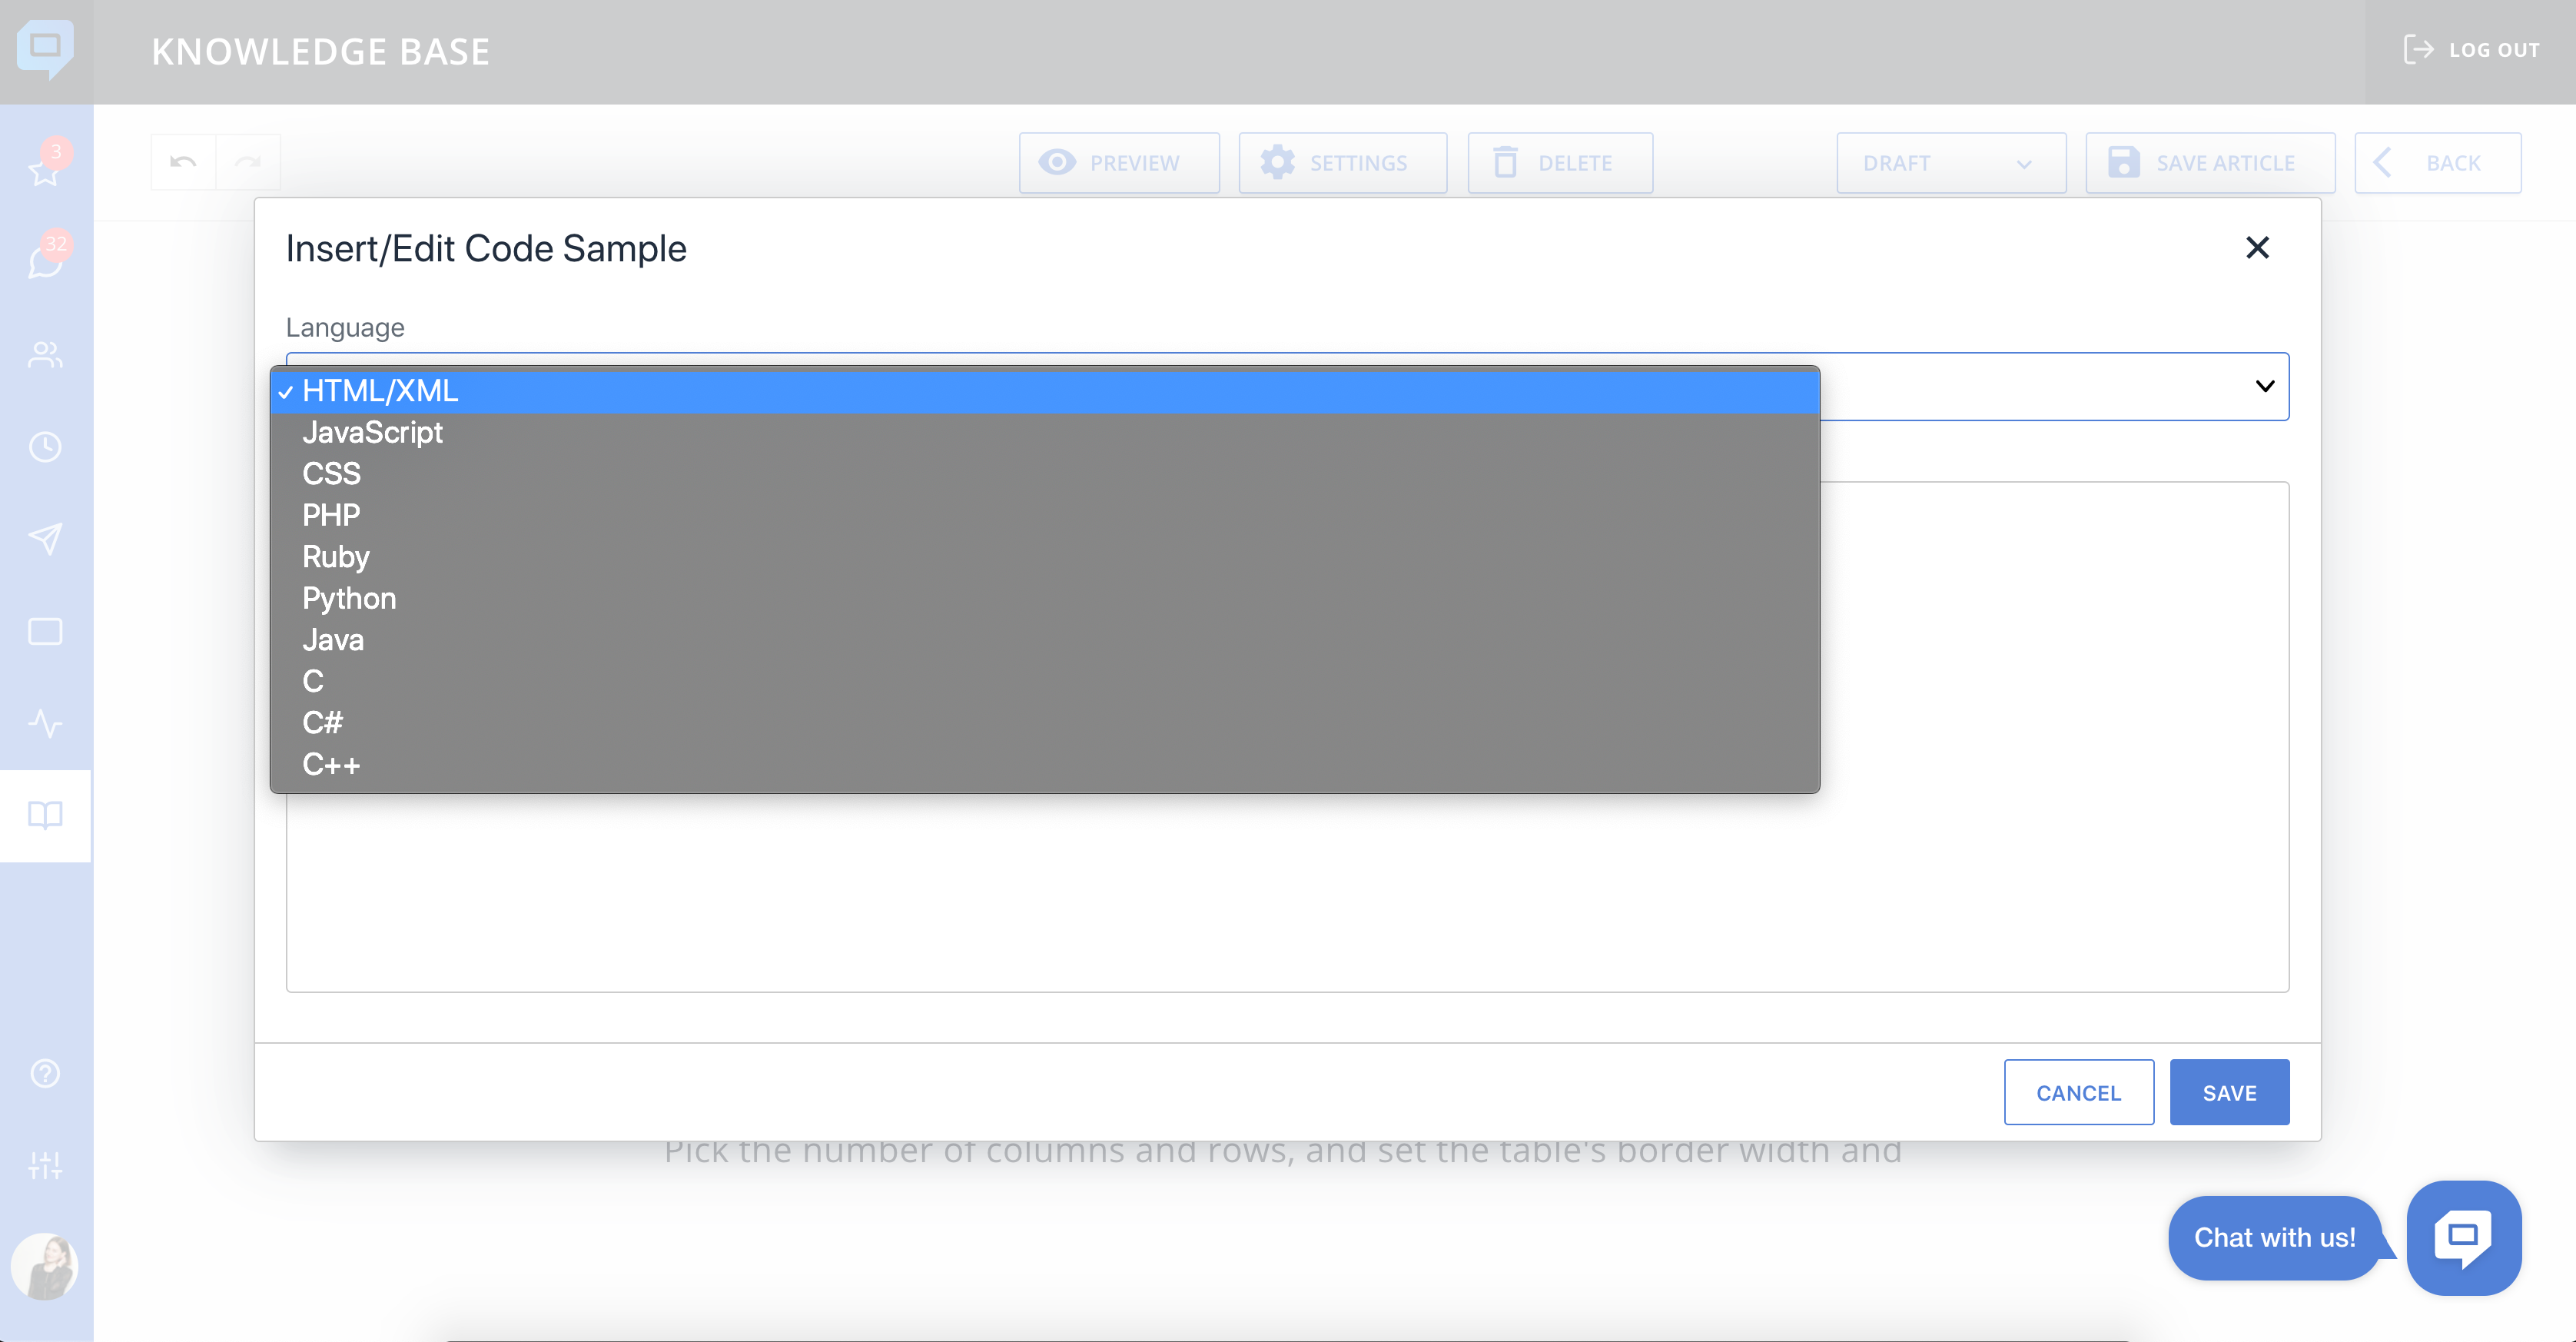Select Ruby language option
The image size is (2576, 1342).
click(1044, 557)
